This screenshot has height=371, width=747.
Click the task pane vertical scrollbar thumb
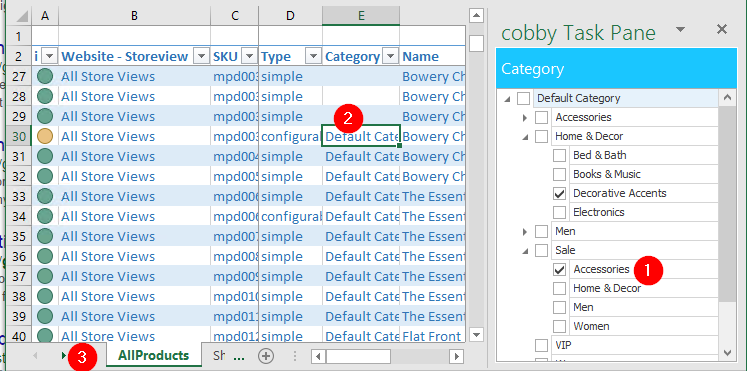[727, 202]
